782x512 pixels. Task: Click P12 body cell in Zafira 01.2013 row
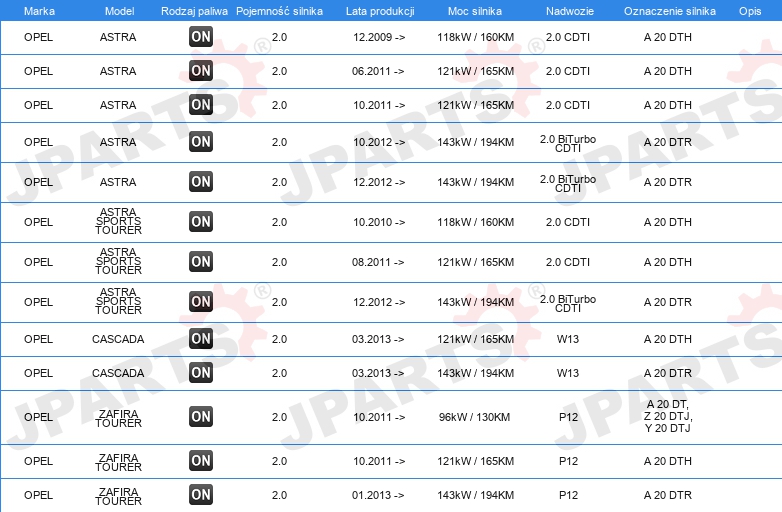(568, 495)
